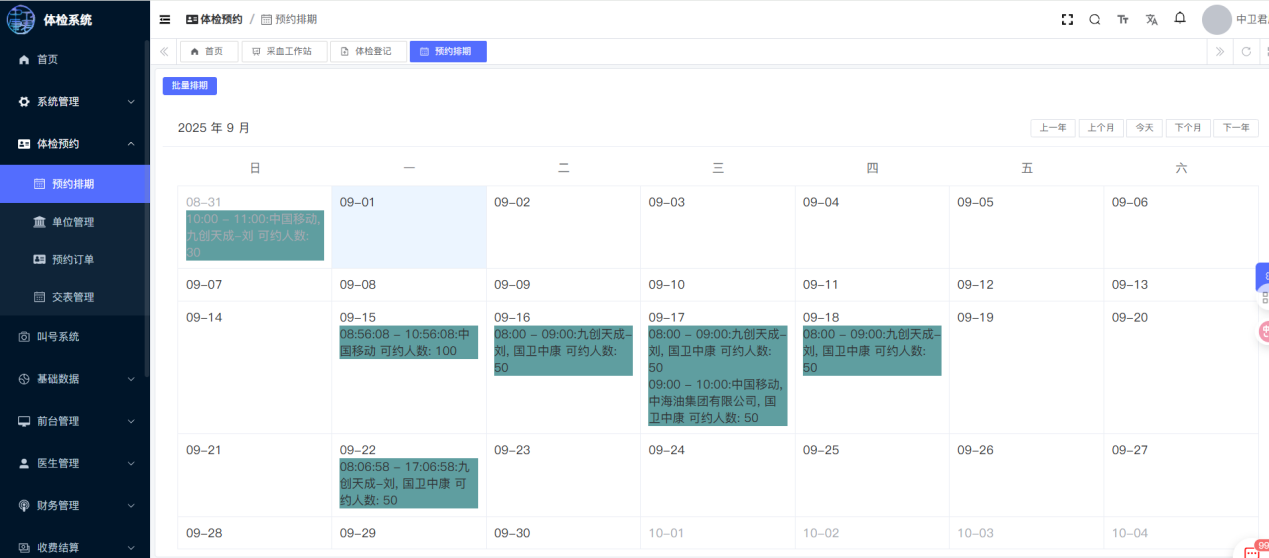Switch to the 采血工作站 tab

(x=284, y=51)
